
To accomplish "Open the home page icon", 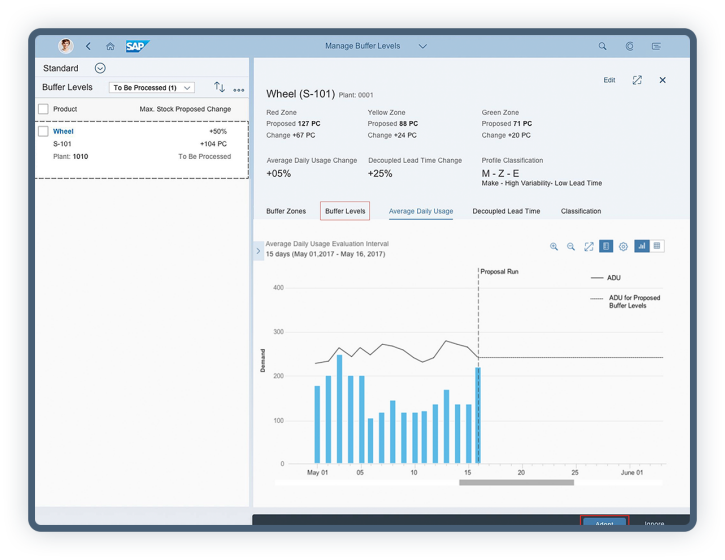I will tap(110, 46).
